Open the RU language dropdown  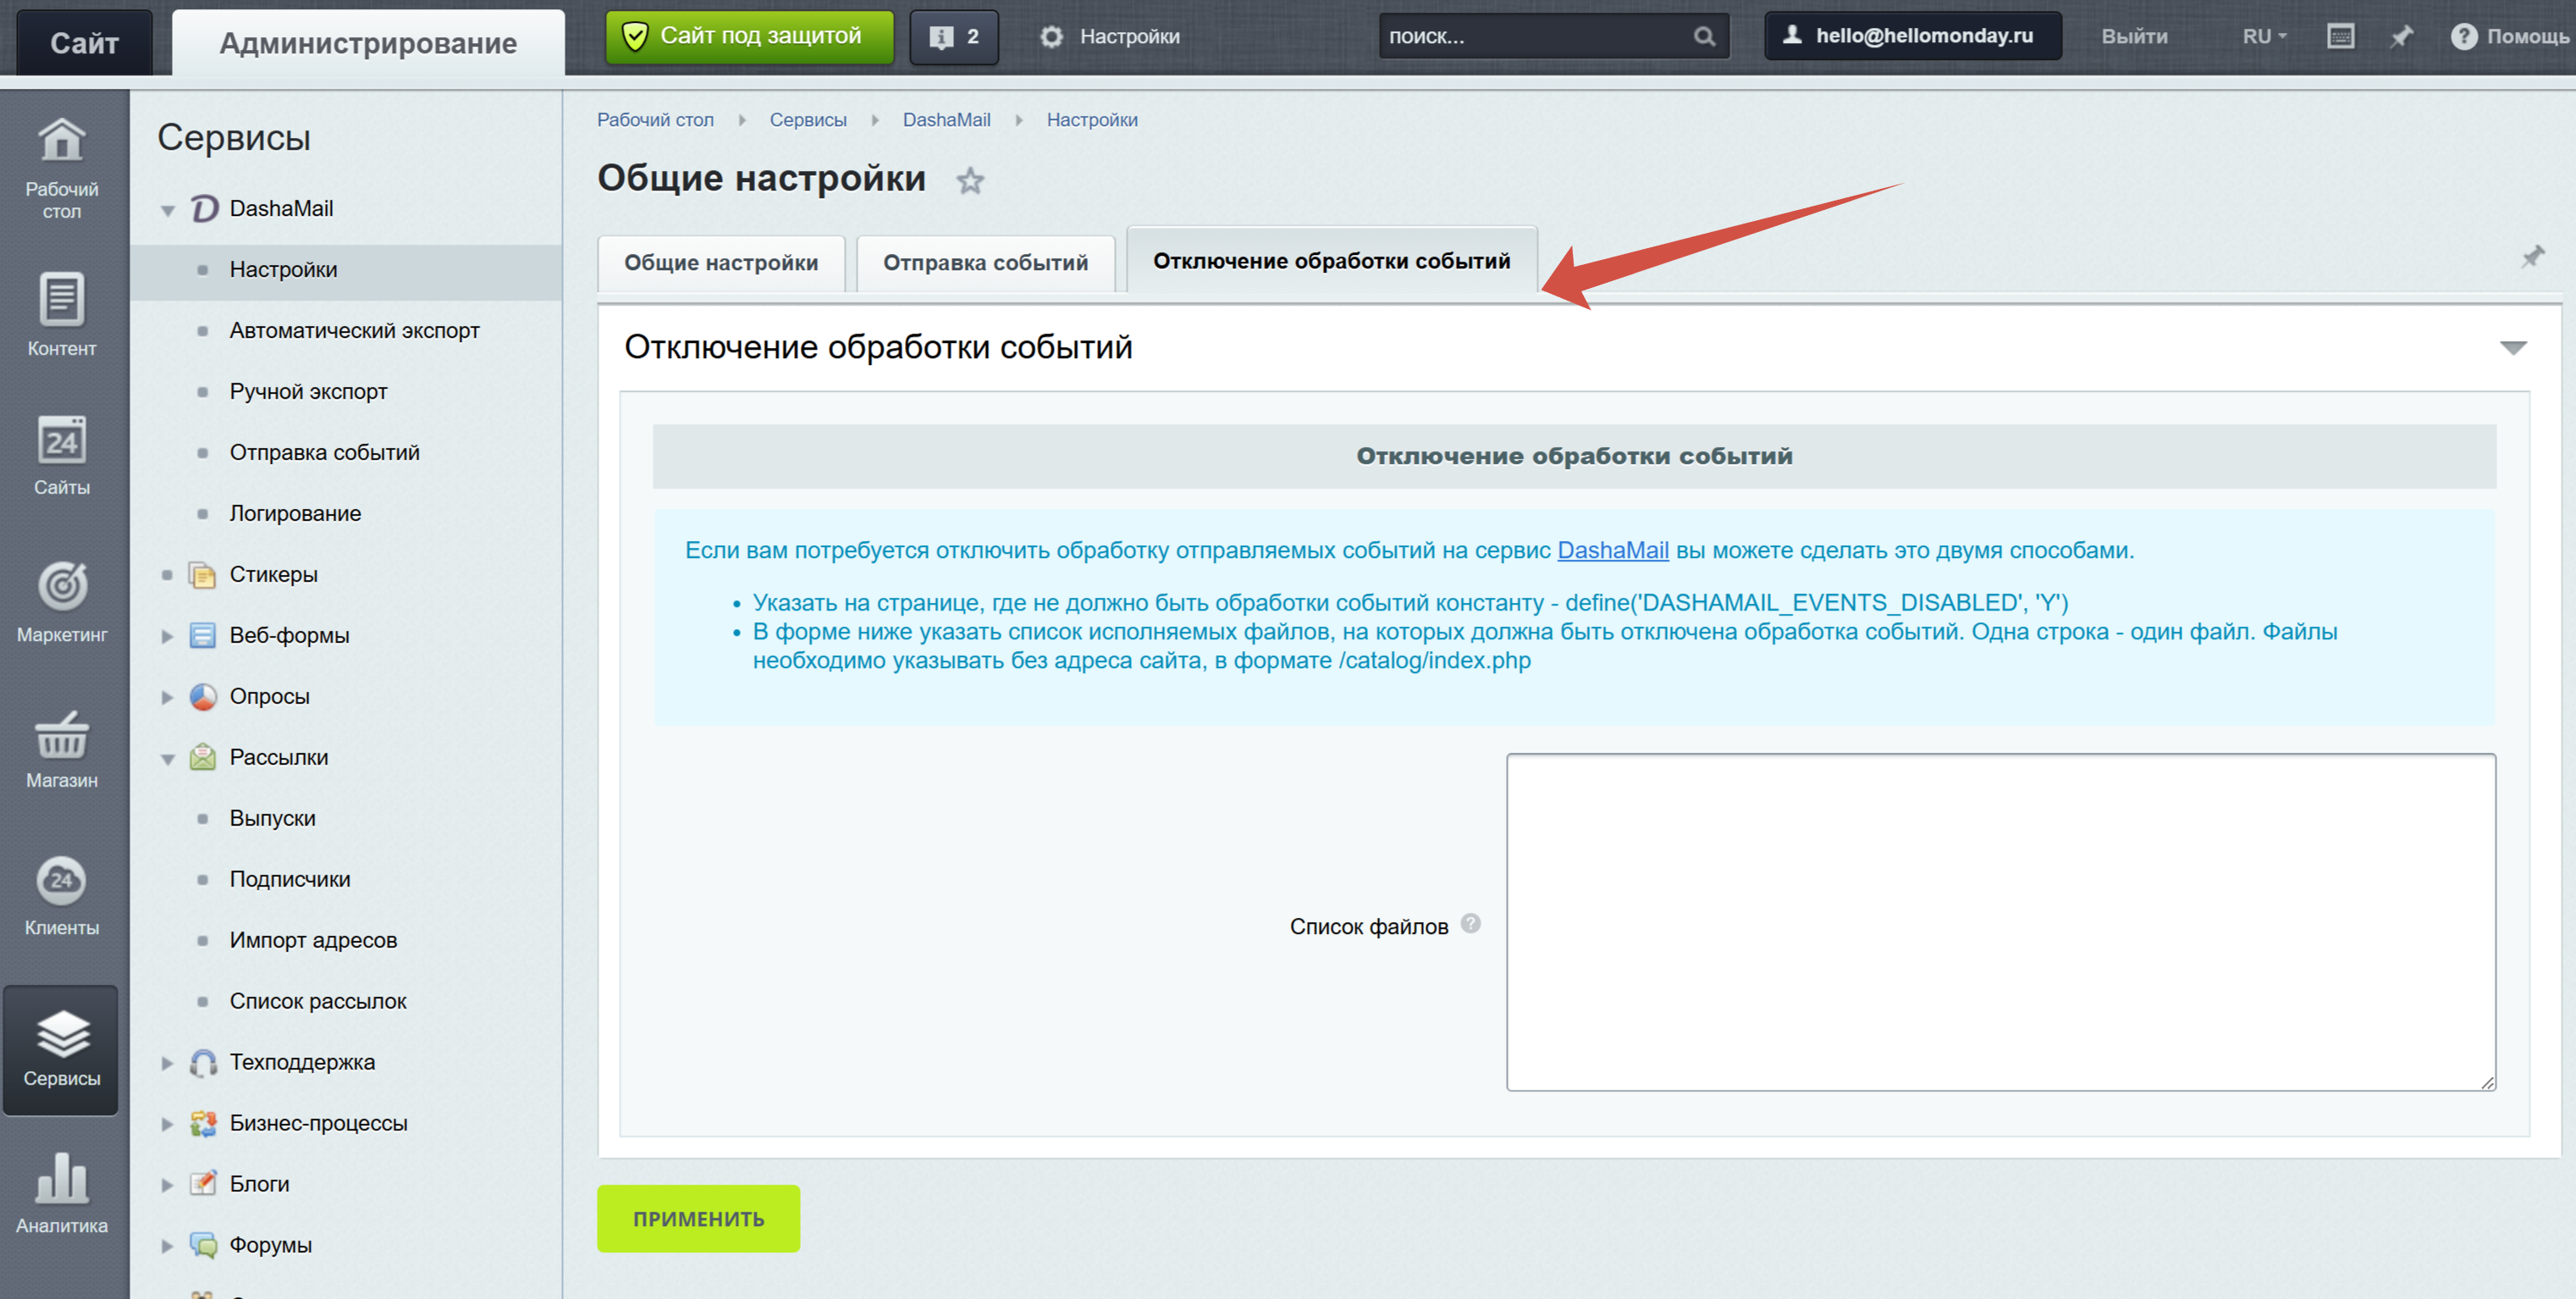[x=2263, y=37]
